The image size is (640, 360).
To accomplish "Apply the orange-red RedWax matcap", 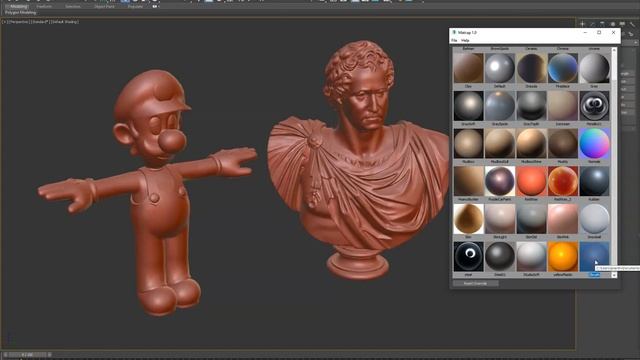I will point(531,181).
